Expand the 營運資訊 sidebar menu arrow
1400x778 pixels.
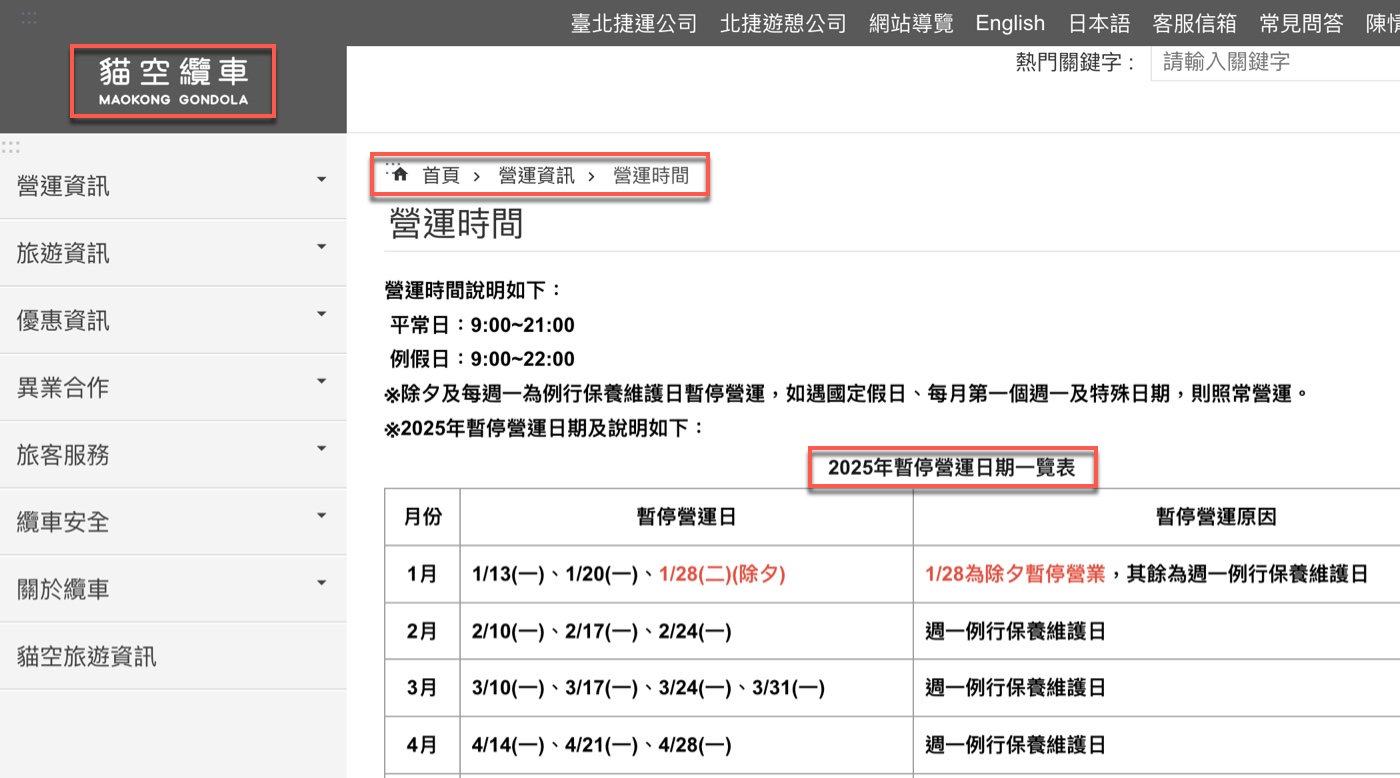pos(321,180)
